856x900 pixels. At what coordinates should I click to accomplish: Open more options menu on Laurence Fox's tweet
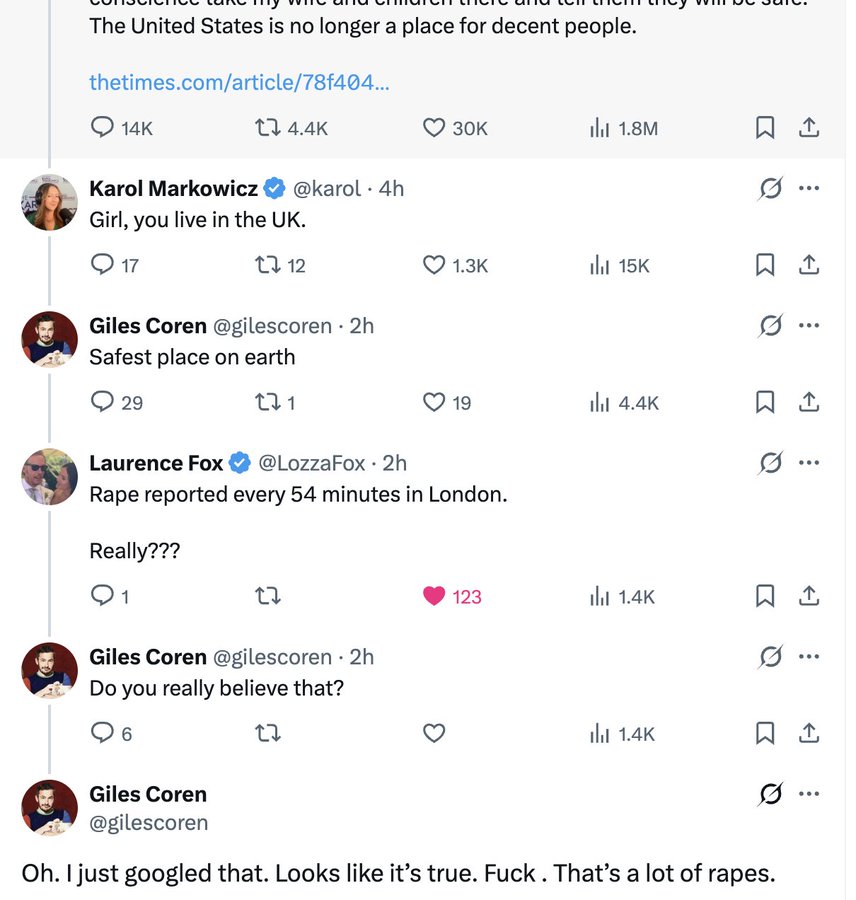click(x=809, y=462)
